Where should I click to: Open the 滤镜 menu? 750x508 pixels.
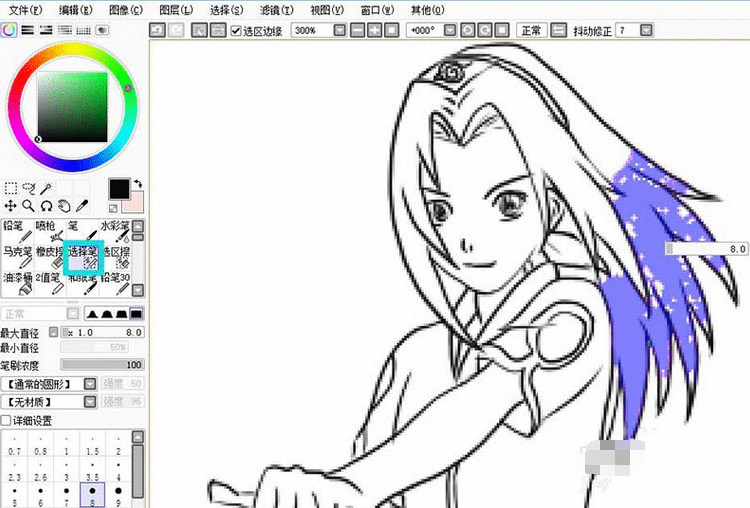point(272,9)
